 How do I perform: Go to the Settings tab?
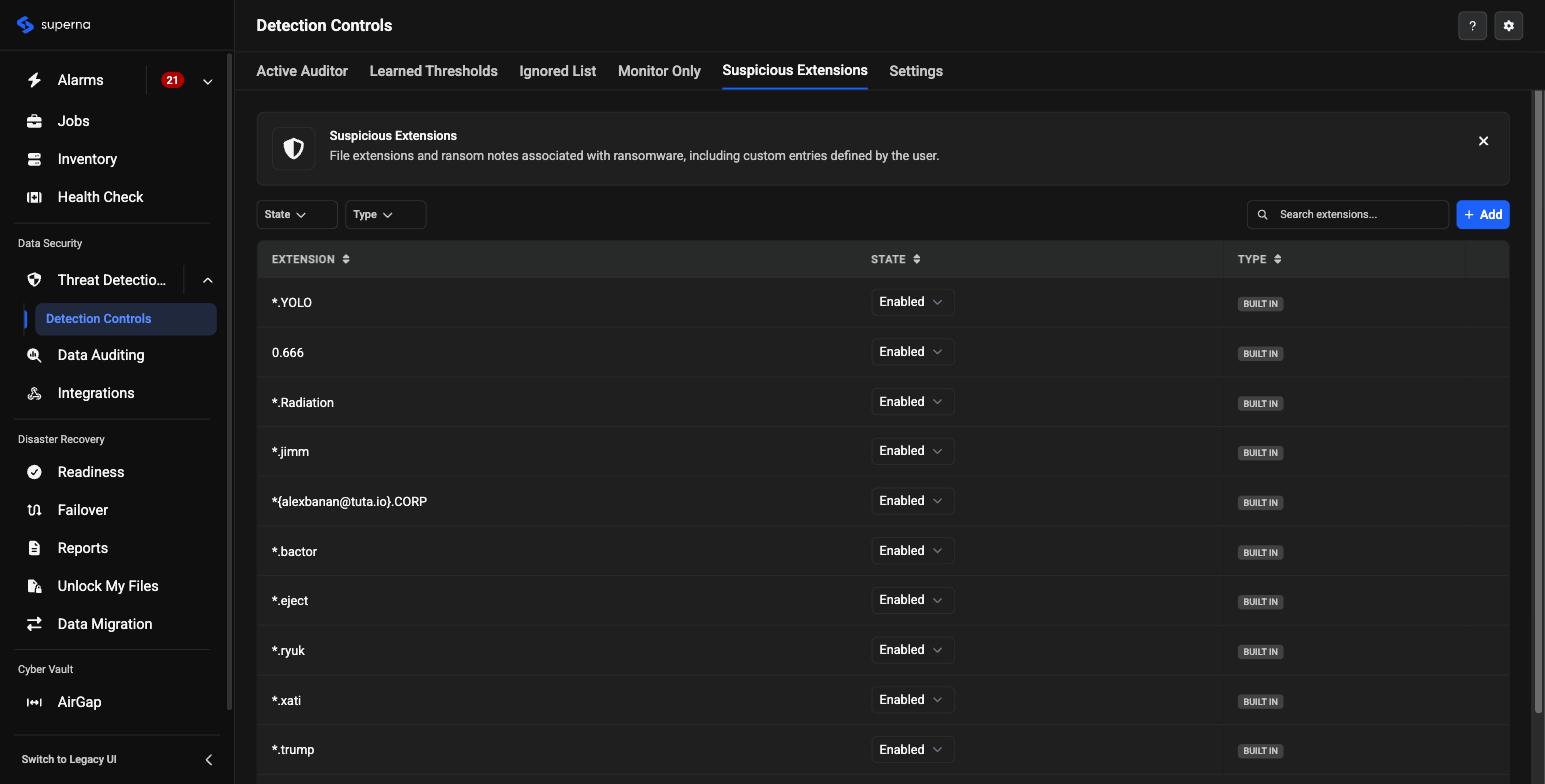[916, 71]
